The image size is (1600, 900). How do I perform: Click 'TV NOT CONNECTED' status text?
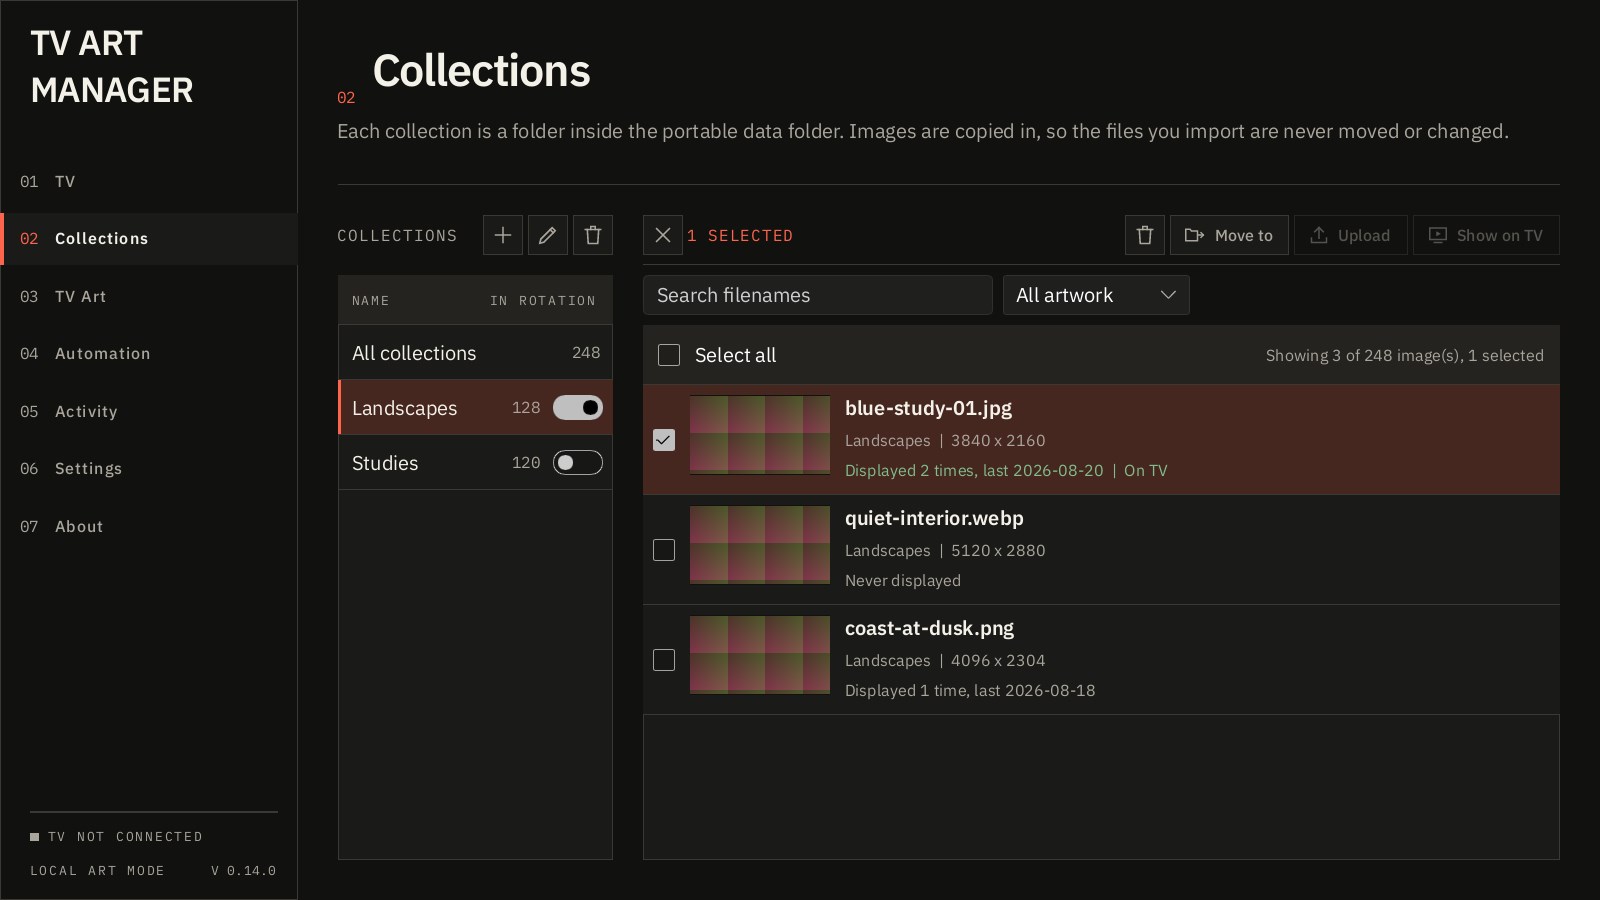[x=125, y=836]
